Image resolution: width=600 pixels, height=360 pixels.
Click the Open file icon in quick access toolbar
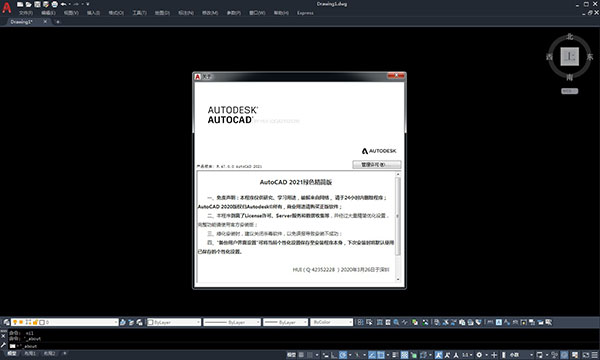(x=29, y=4)
